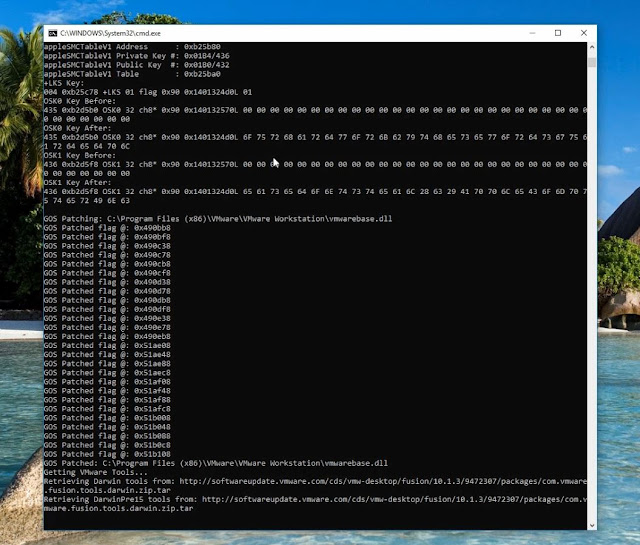
Task: Click the 'GOS Patched flag @: 0x490bf8' line
Action: pos(107,237)
